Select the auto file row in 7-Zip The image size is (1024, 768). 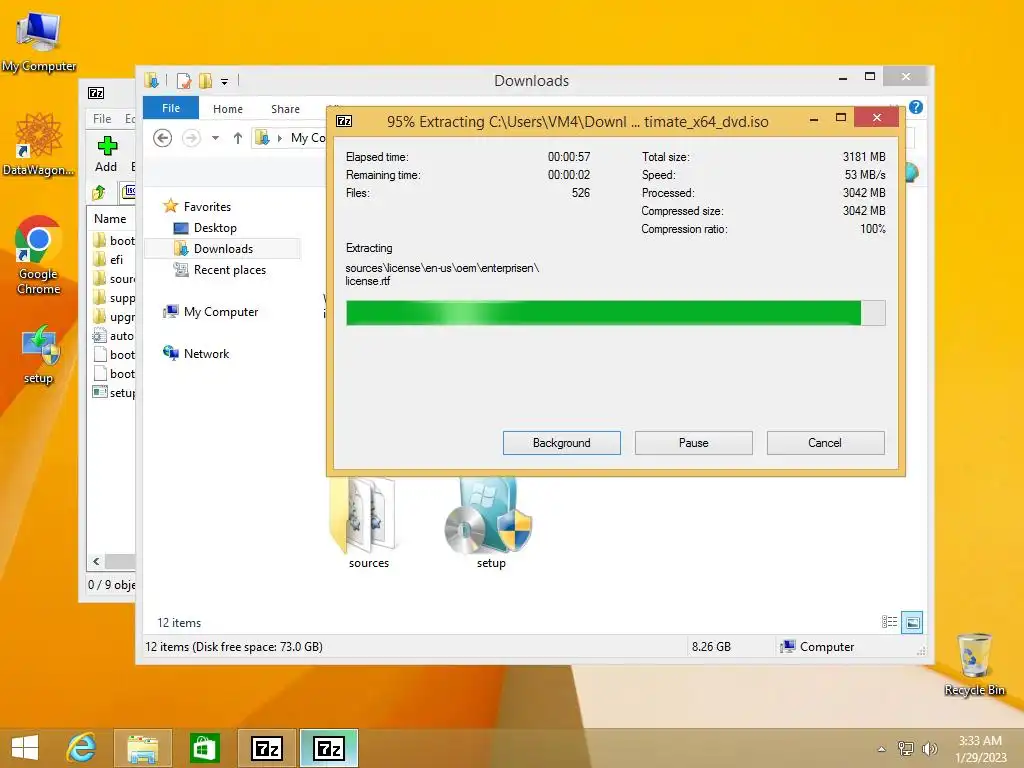[113, 336]
